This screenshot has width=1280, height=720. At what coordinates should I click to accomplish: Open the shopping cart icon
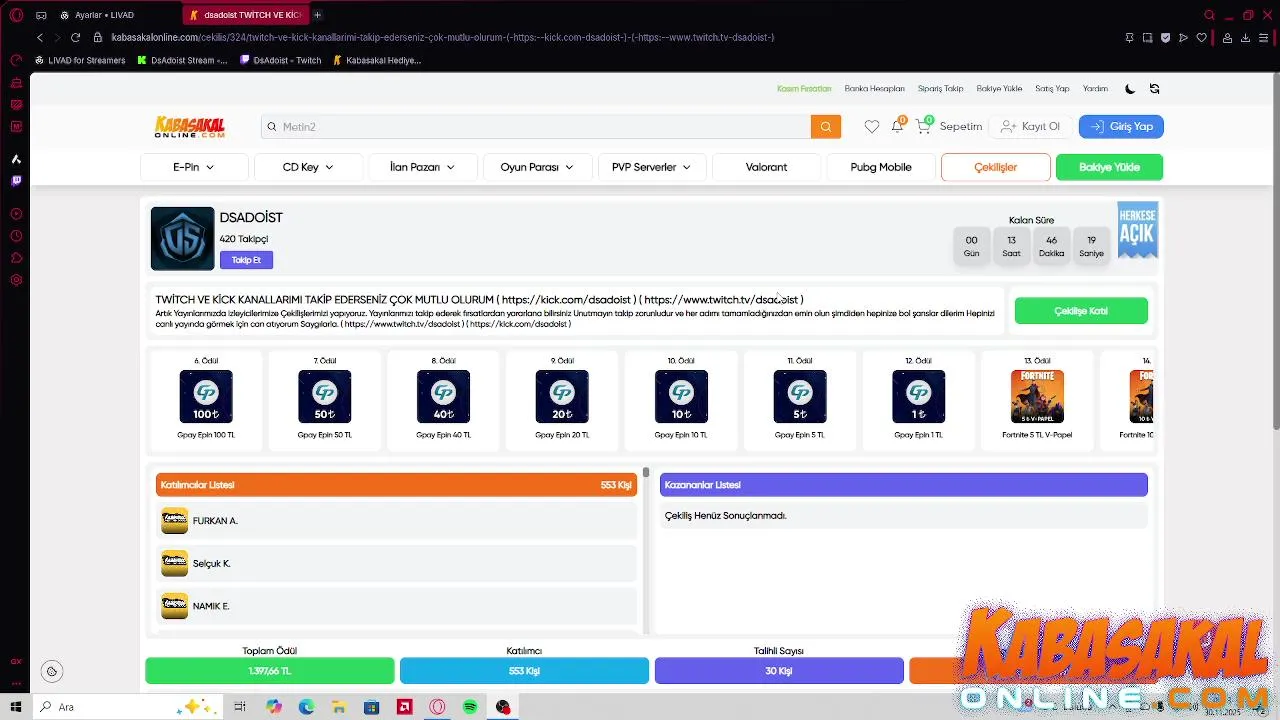923,126
